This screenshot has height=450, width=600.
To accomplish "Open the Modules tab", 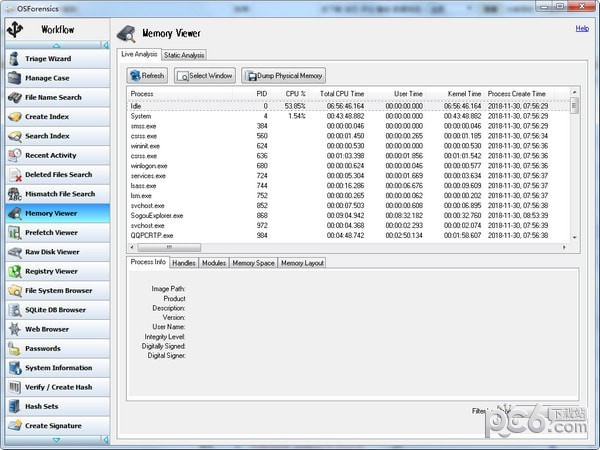I will pos(214,263).
